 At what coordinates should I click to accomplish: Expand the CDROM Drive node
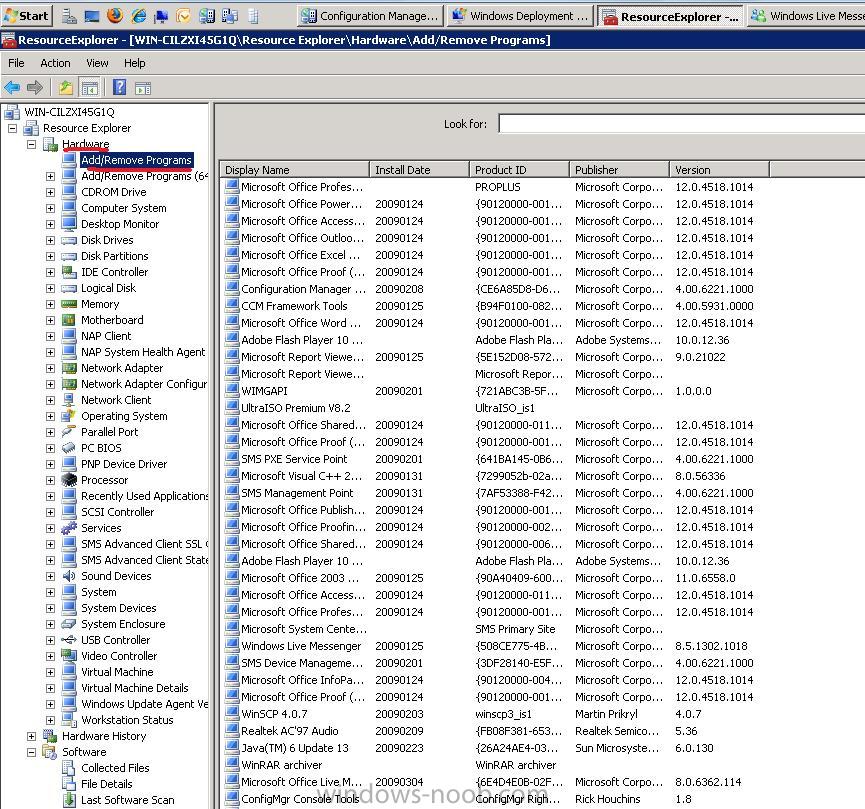tap(50, 192)
